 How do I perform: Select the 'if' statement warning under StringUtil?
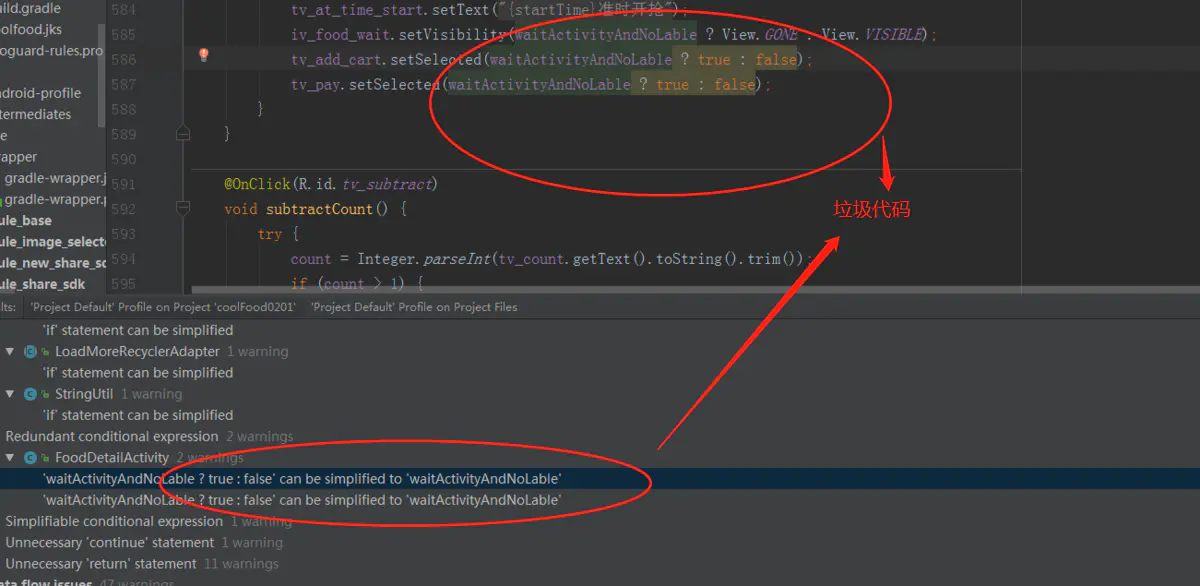tap(138, 415)
